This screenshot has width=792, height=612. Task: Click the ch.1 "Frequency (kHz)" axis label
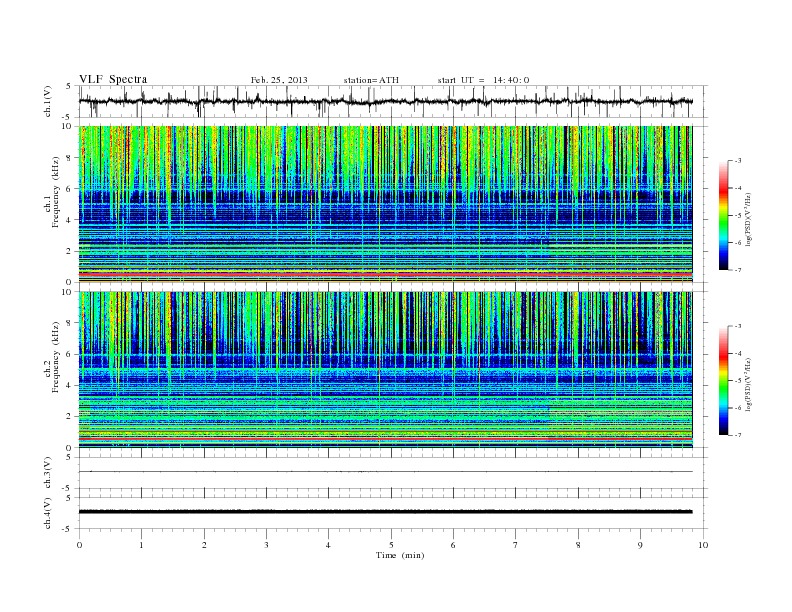[56, 192]
